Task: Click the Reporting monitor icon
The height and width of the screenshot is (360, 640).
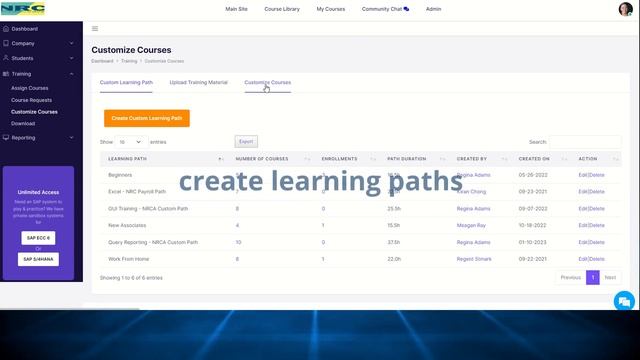Action: click(x=6, y=138)
